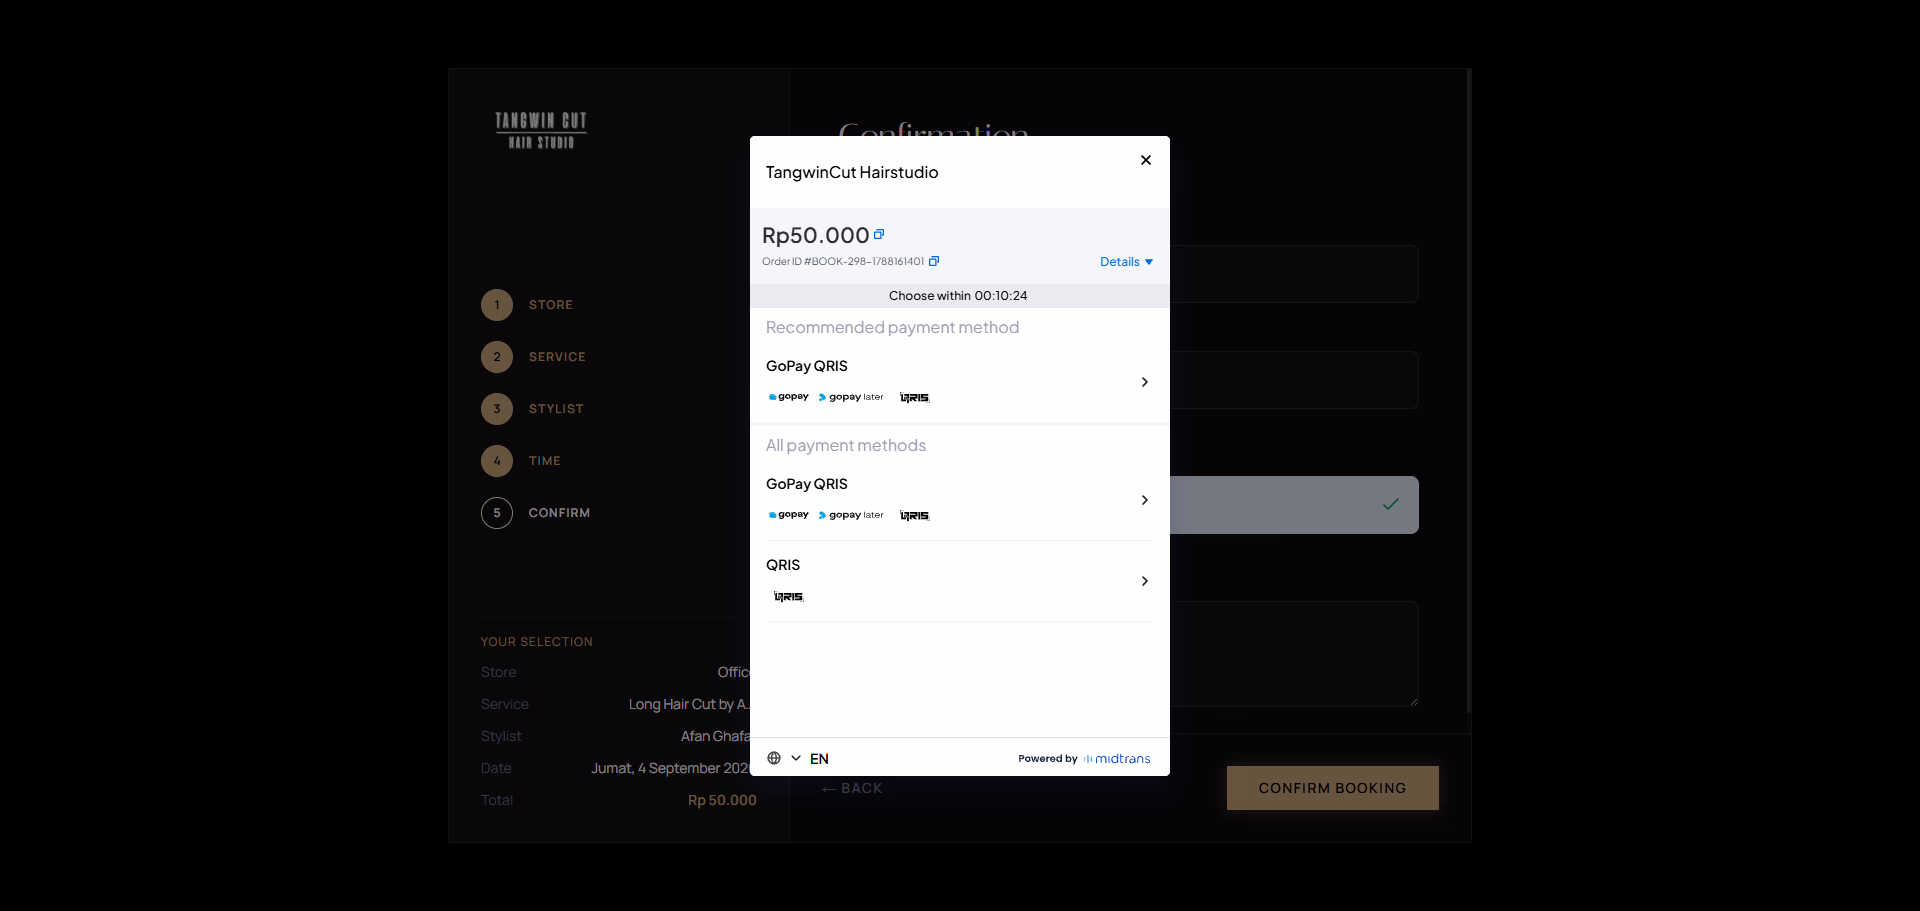Copy the Order ID using its copy icon
The height and width of the screenshot is (911, 1920).
[934, 261]
